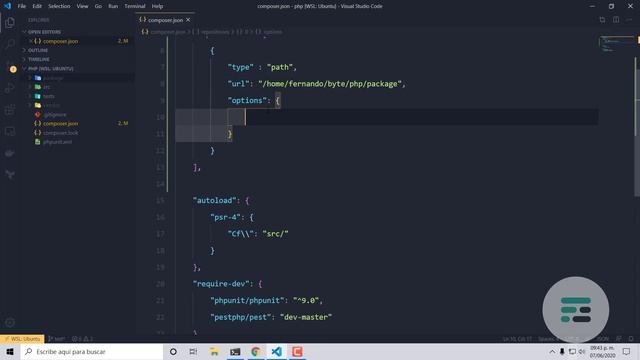Viewport: 640px width, 360px height.
Task: Open the Go menu
Action: 98,6
